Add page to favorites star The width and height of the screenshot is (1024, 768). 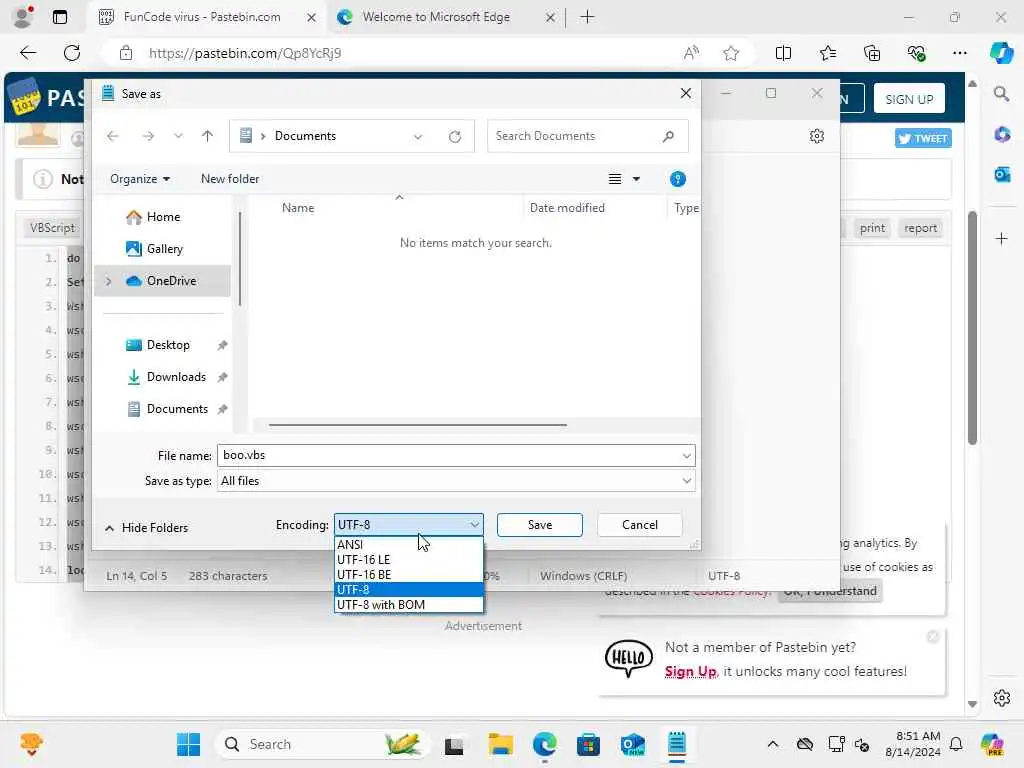point(731,53)
